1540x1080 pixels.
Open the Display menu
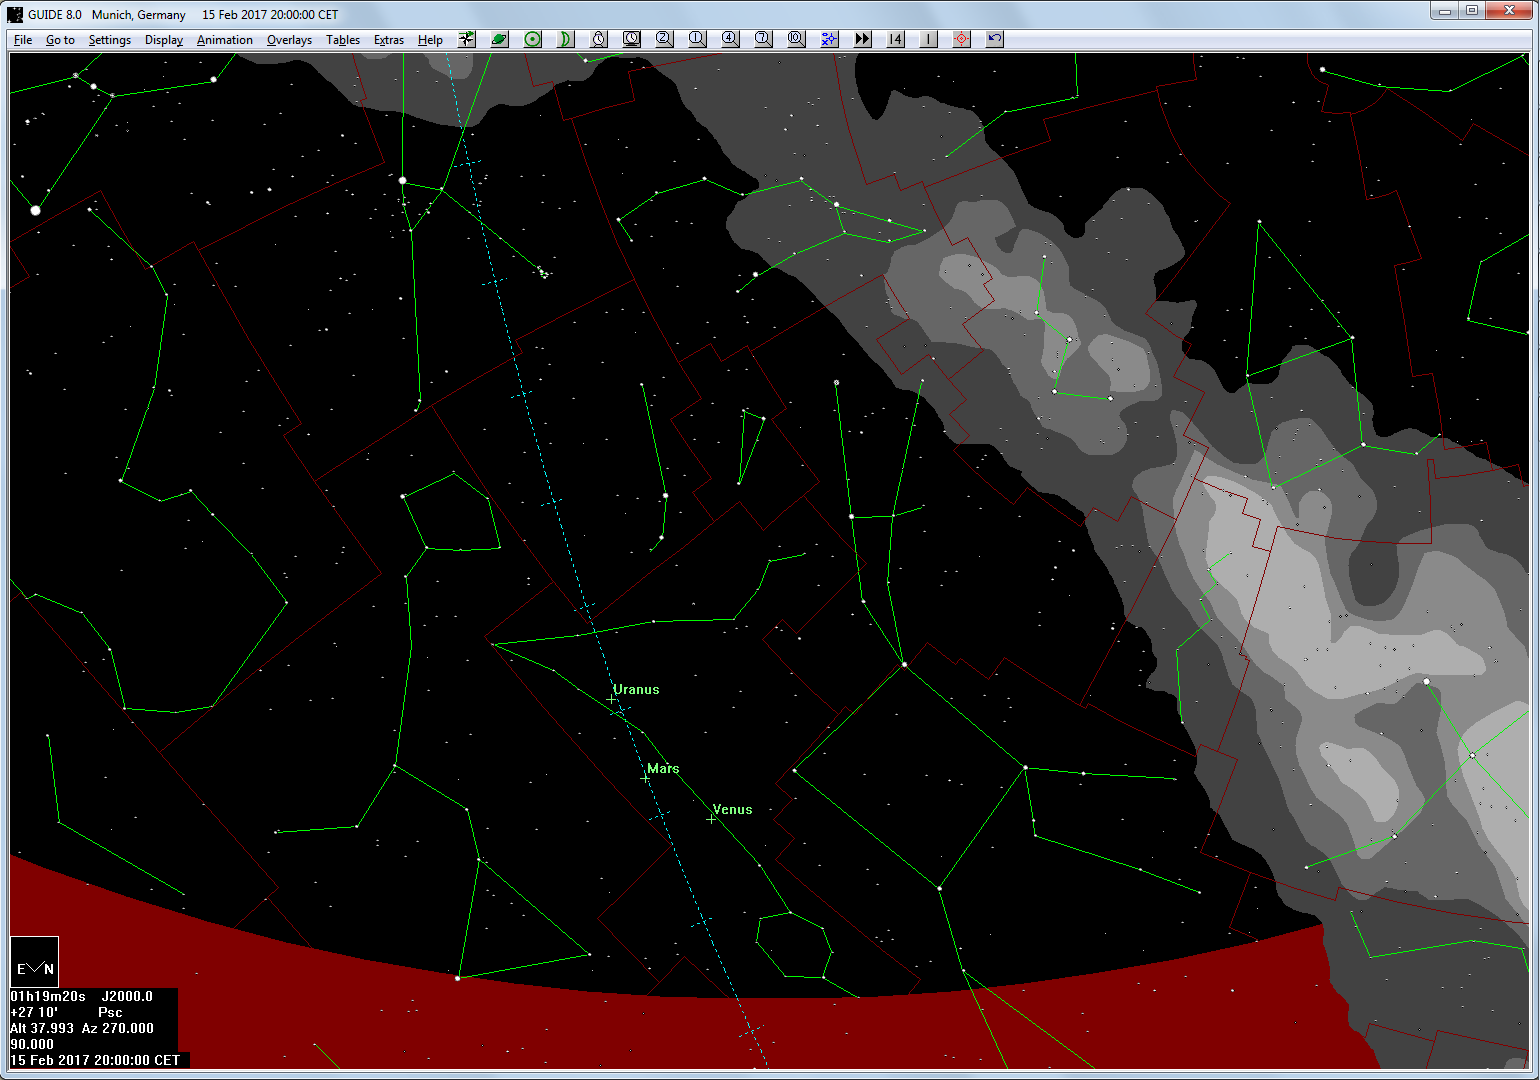click(164, 40)
